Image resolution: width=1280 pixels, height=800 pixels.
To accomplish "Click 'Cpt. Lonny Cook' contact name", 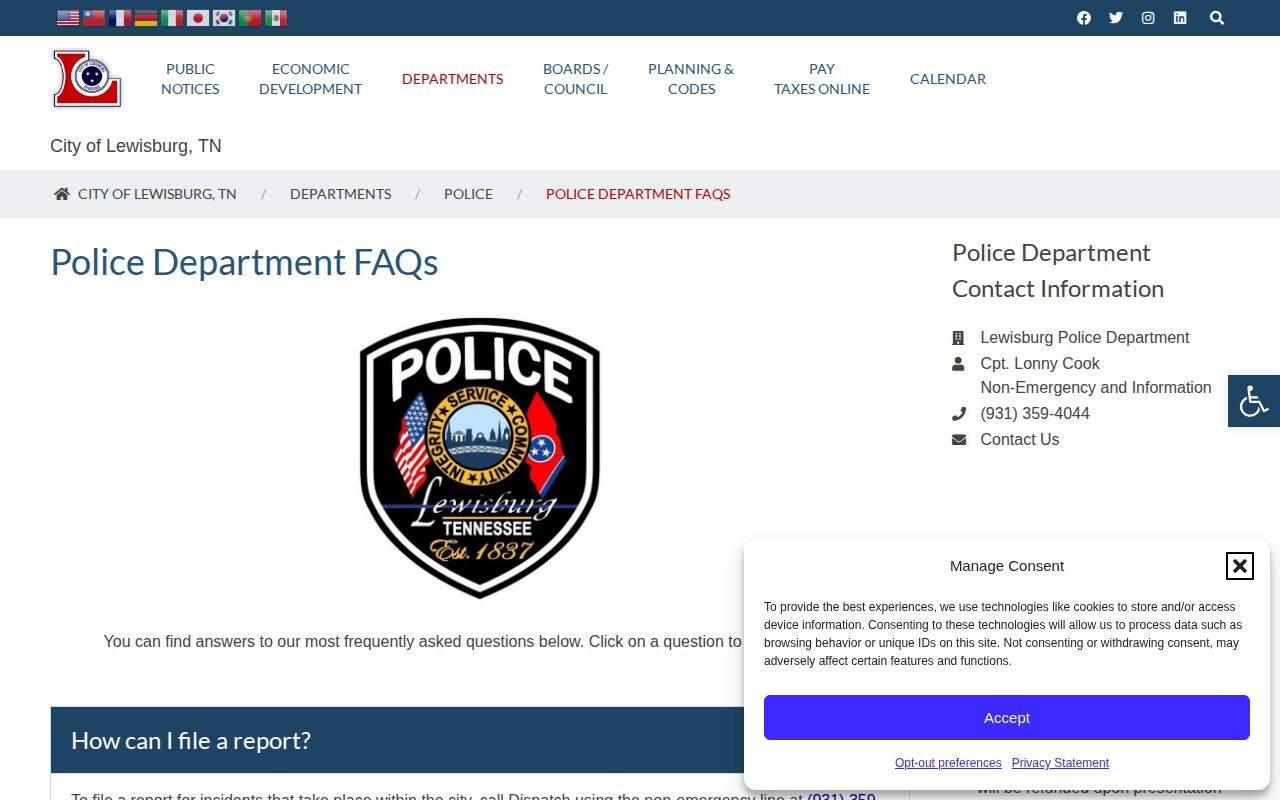I will [x=1040, y=364].
